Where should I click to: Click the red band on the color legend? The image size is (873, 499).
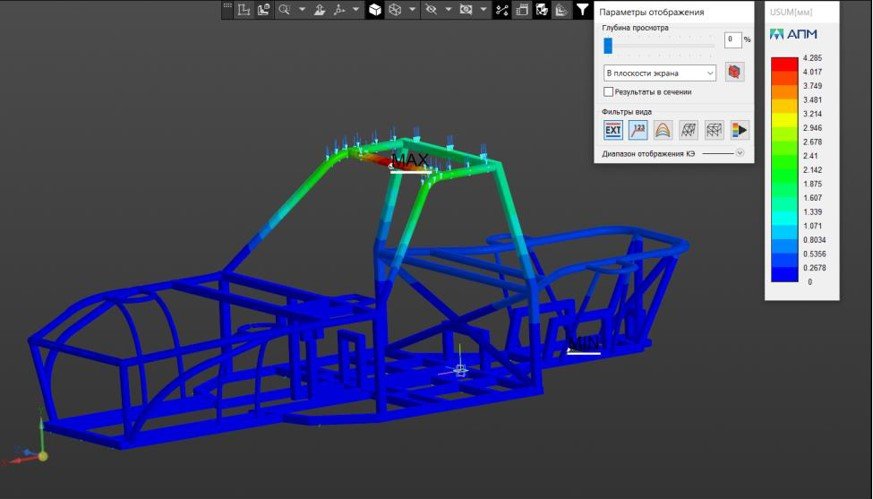[784, 64]
